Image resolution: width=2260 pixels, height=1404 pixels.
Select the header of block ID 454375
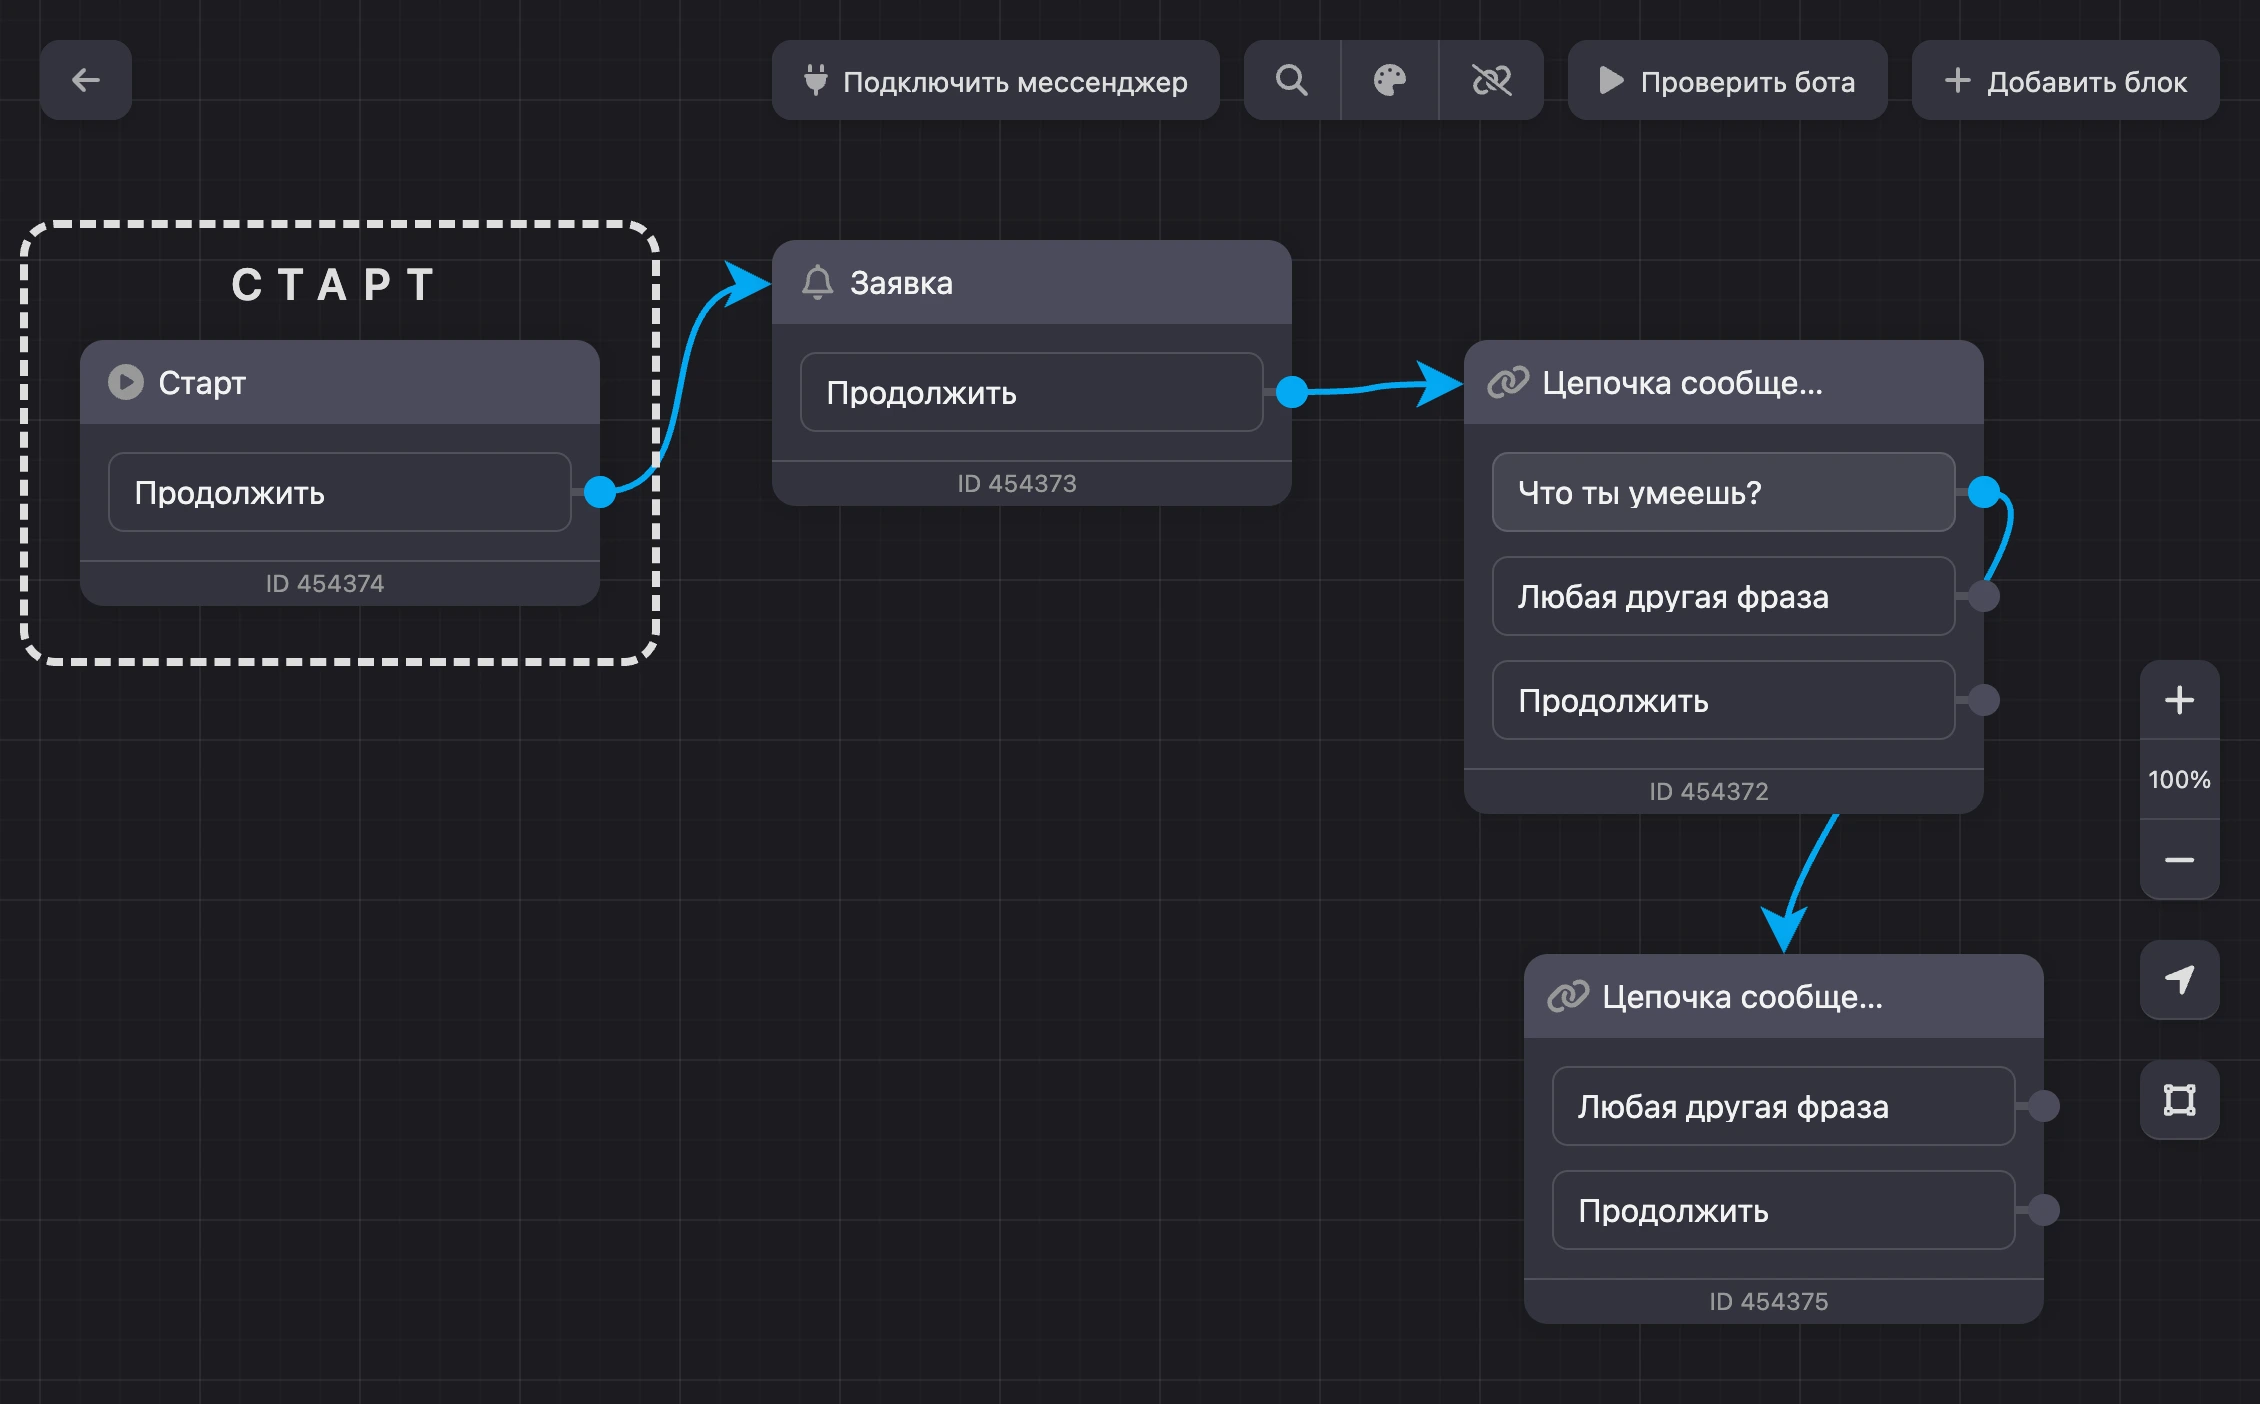click(1784, 996)
